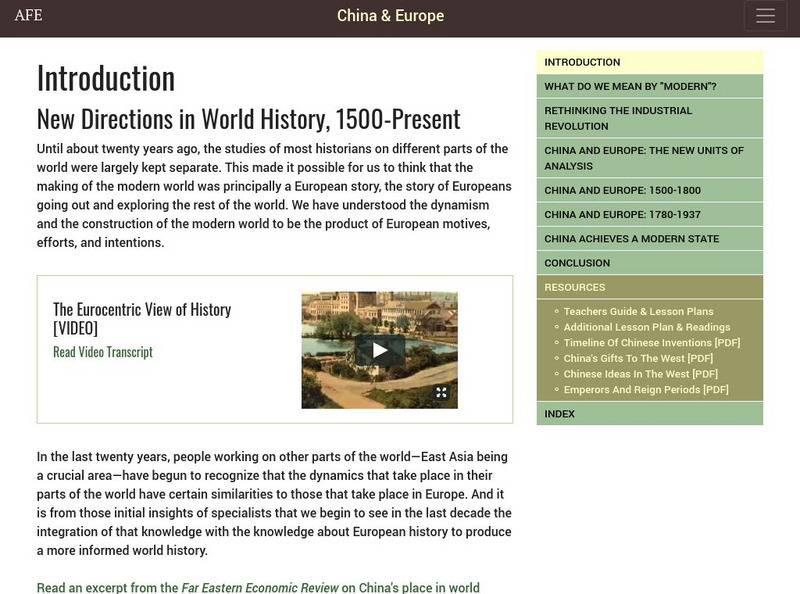Open the China & Europe title link
The image size is (800, 594).
coord(390,15)
